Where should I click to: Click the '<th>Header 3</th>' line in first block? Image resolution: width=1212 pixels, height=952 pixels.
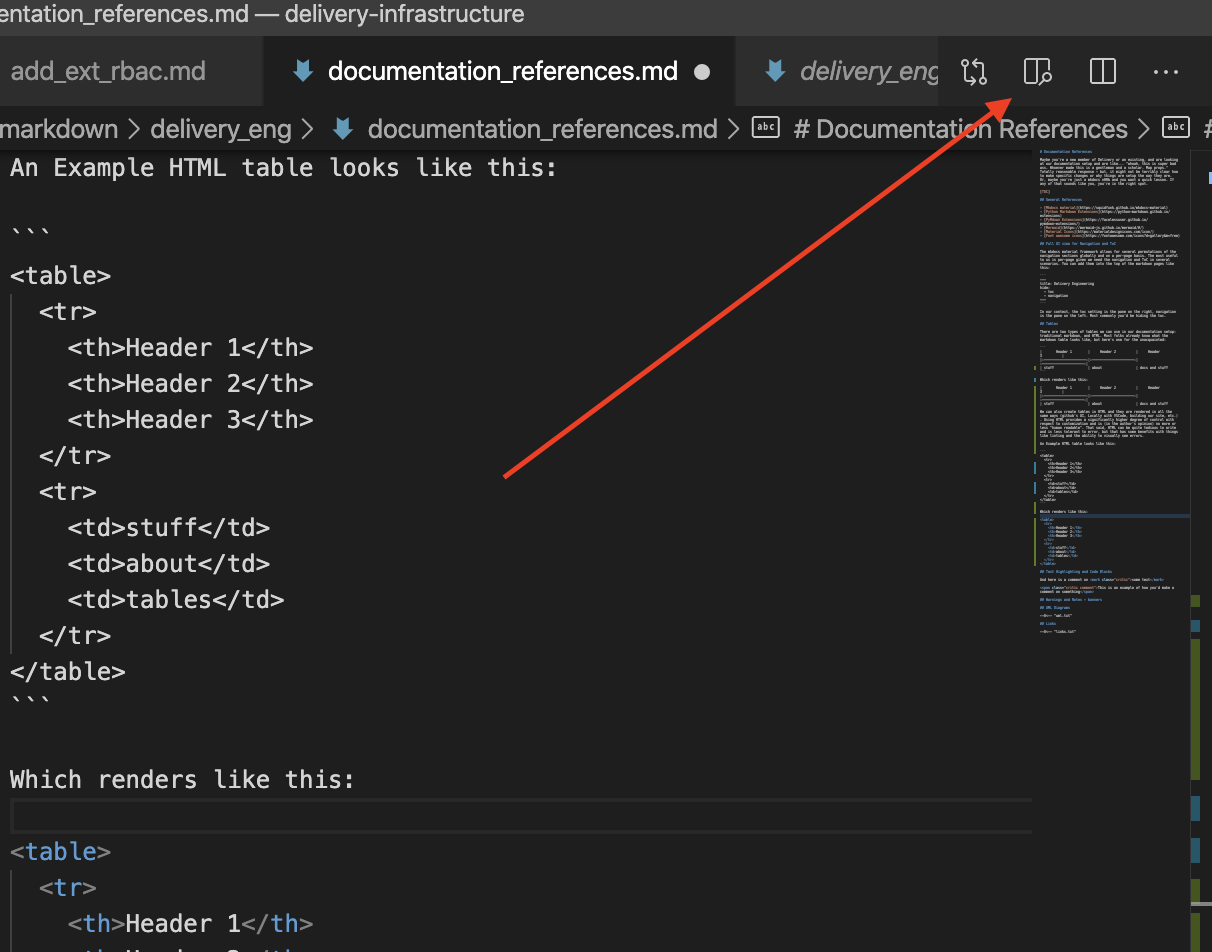(190, 420)
